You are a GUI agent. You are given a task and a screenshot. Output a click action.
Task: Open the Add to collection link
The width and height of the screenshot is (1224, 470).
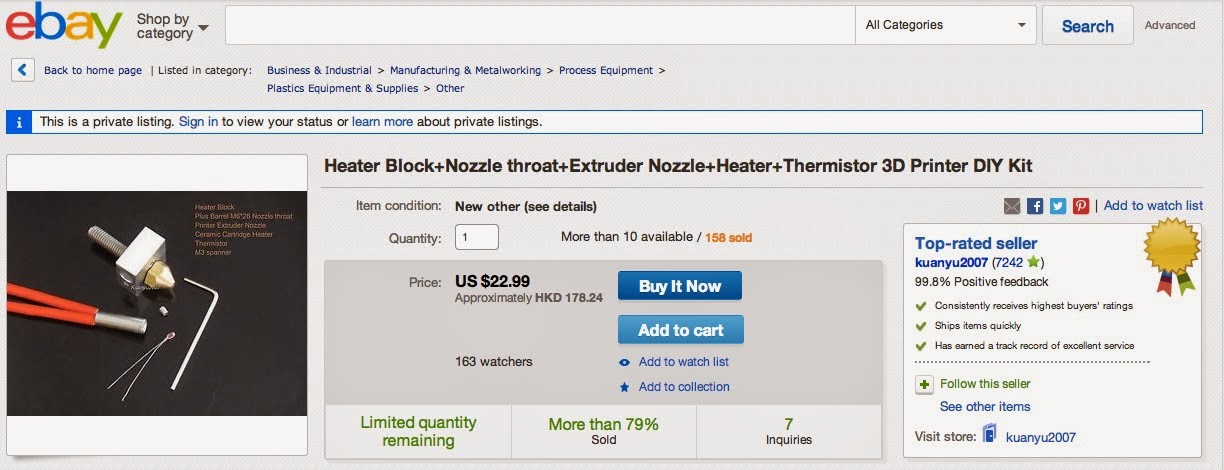[684, 387]
